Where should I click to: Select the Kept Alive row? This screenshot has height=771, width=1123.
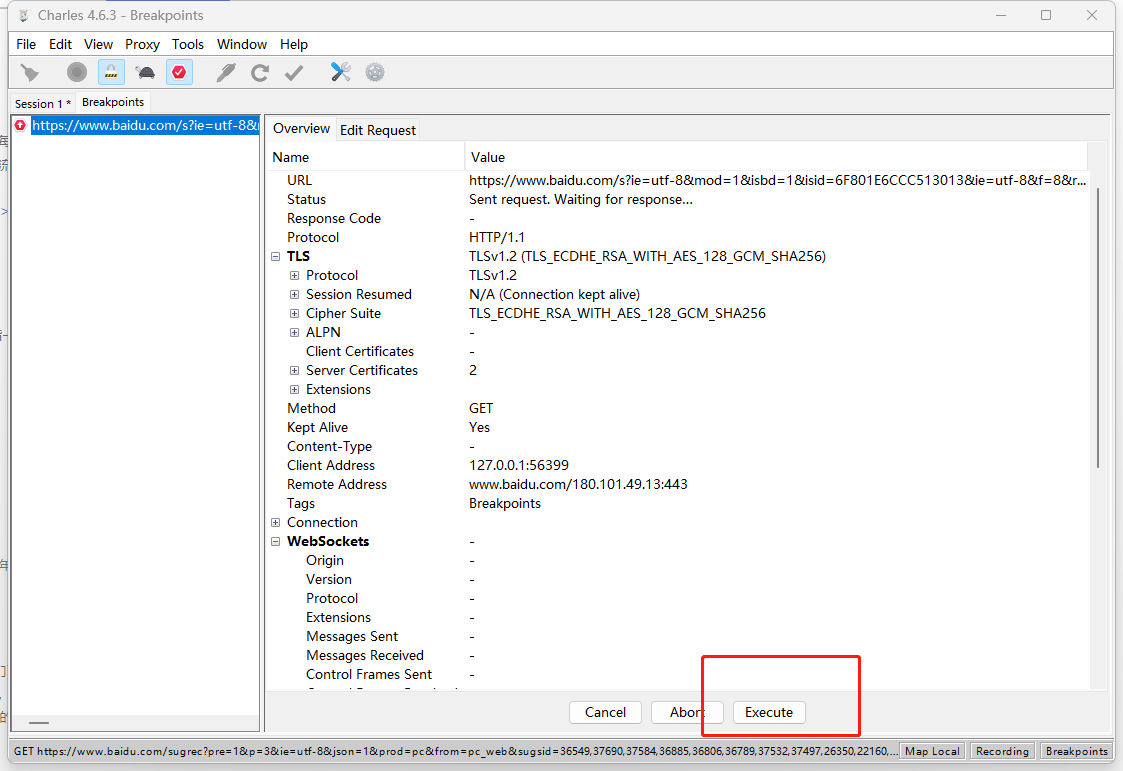tap(678, 427)
